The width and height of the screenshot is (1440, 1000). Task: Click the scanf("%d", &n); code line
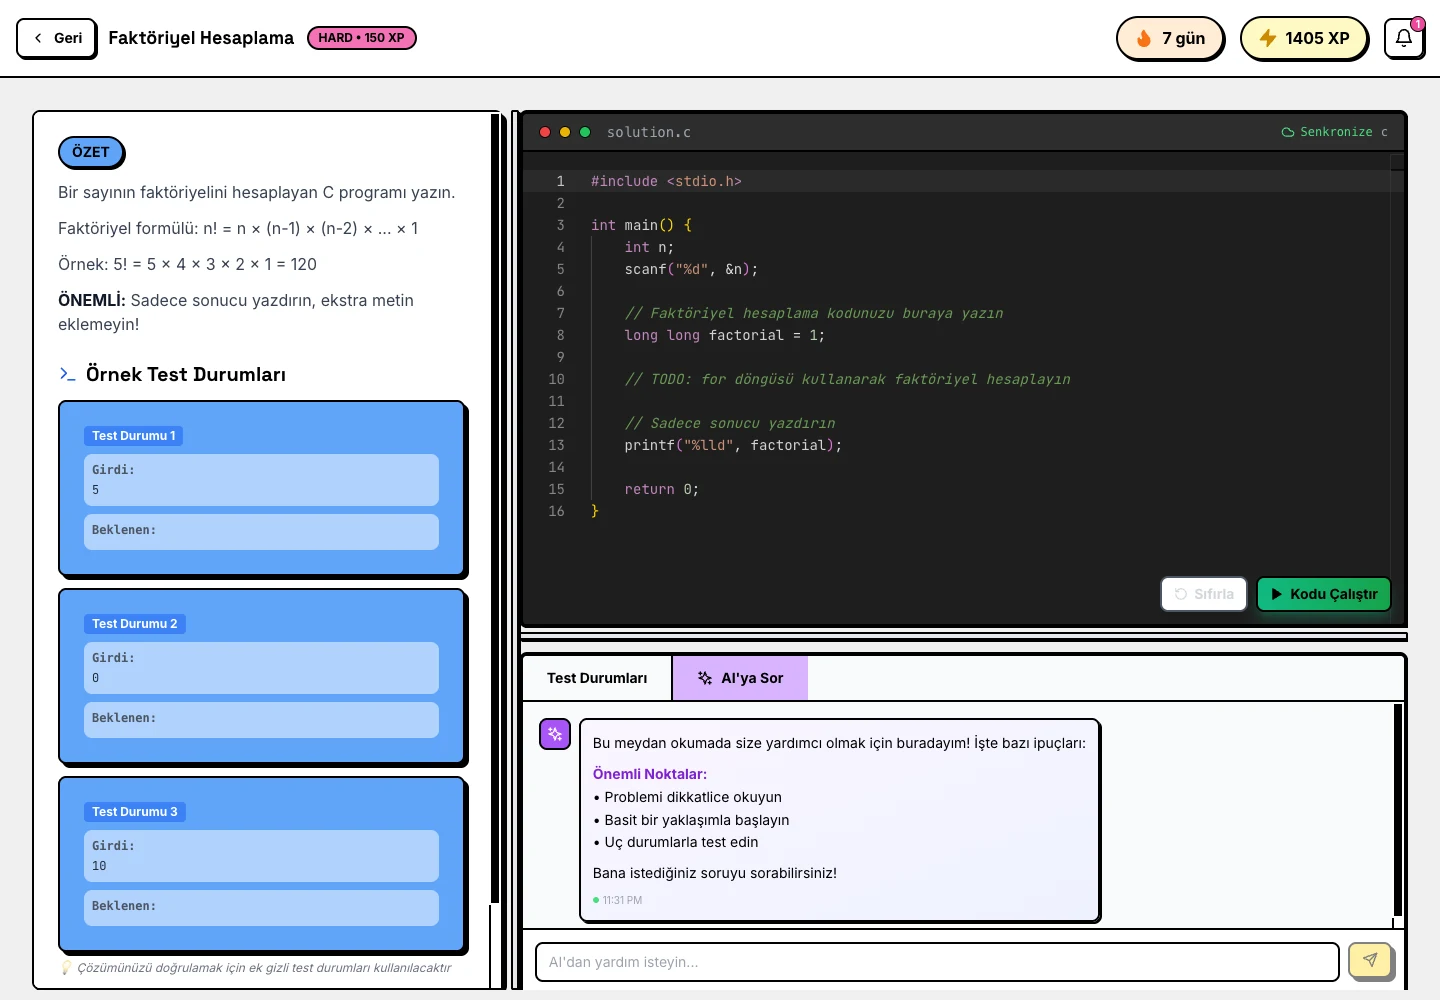pos(691,269)
